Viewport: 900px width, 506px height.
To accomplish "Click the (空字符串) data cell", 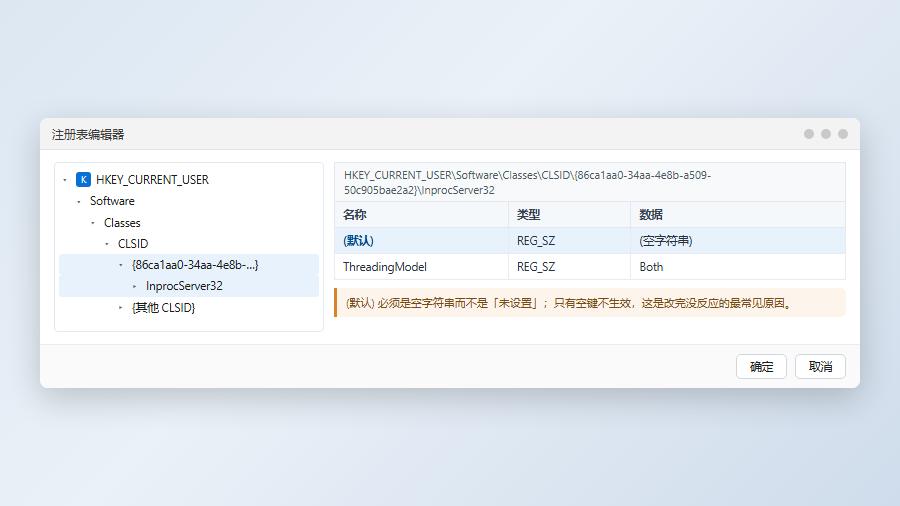I will pos(738,240).
